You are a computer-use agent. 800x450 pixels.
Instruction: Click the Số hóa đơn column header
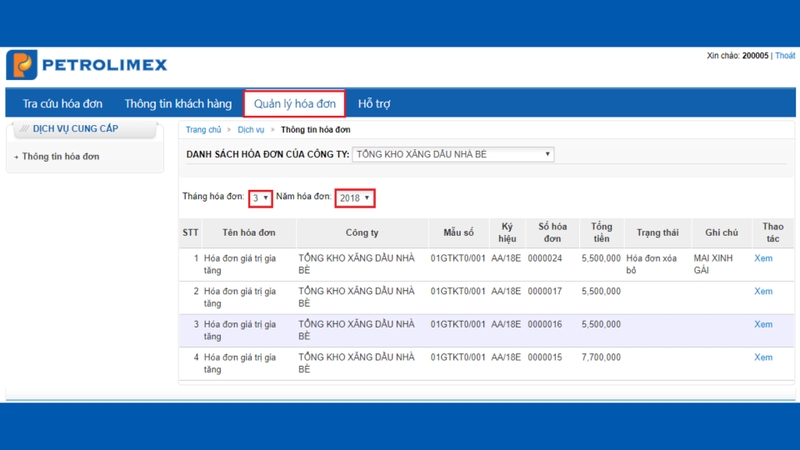pos(551,233)
